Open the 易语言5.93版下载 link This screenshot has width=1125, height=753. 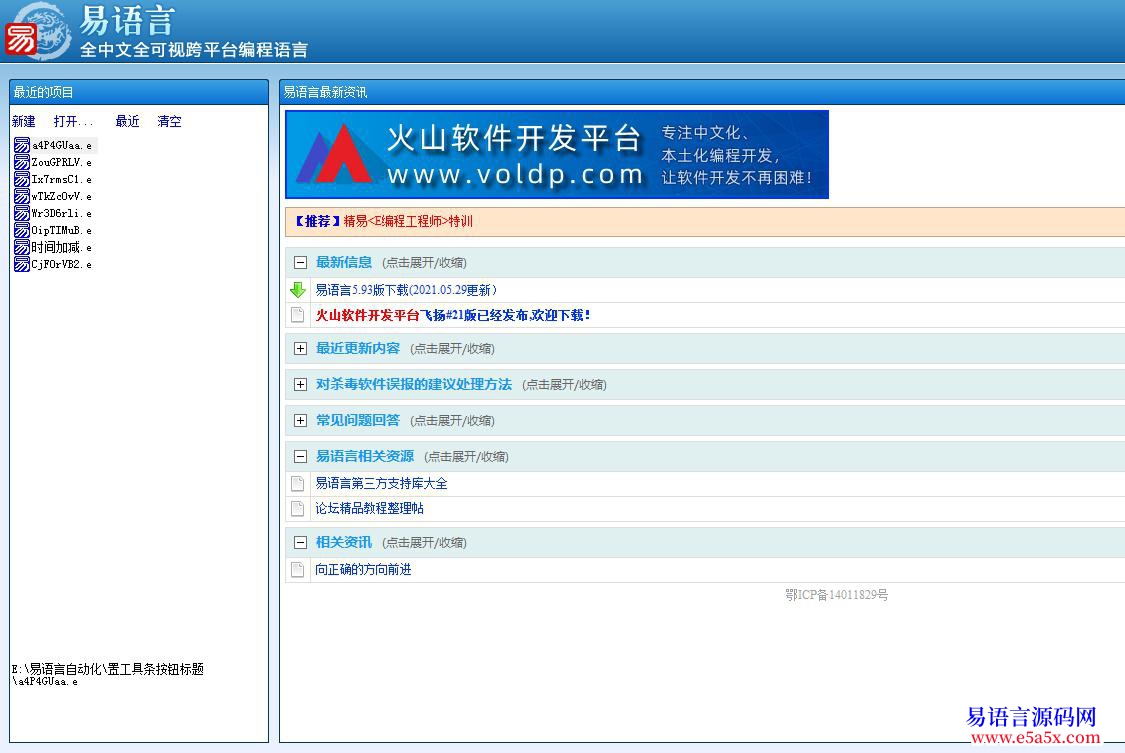[406, 291]
